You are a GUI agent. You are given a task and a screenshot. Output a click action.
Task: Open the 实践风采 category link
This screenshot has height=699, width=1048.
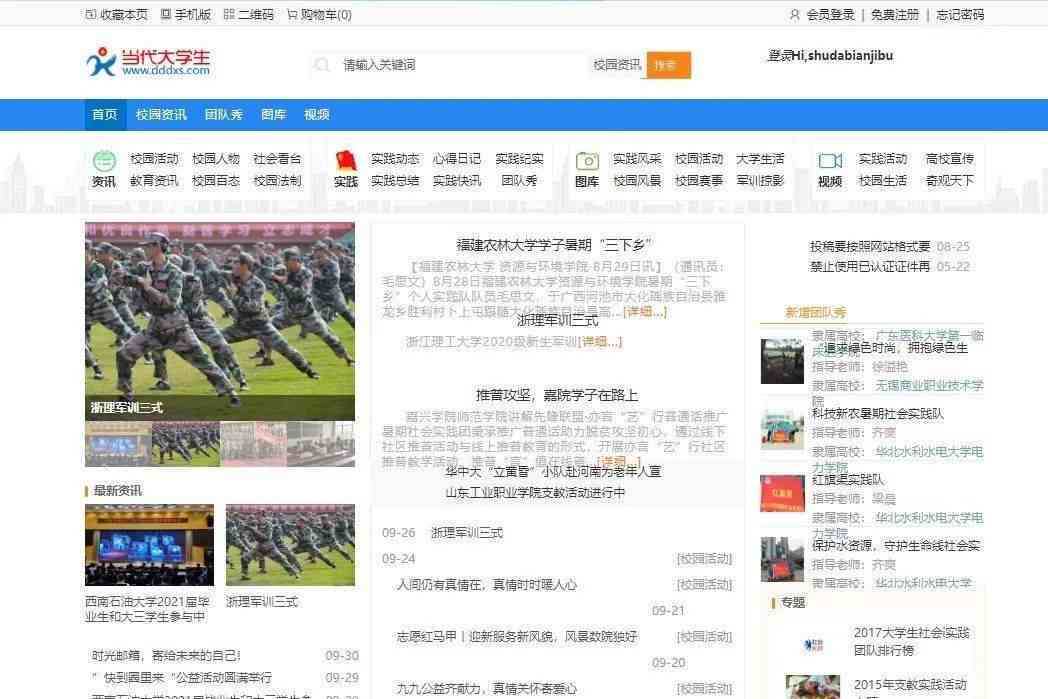pos(637,159)
